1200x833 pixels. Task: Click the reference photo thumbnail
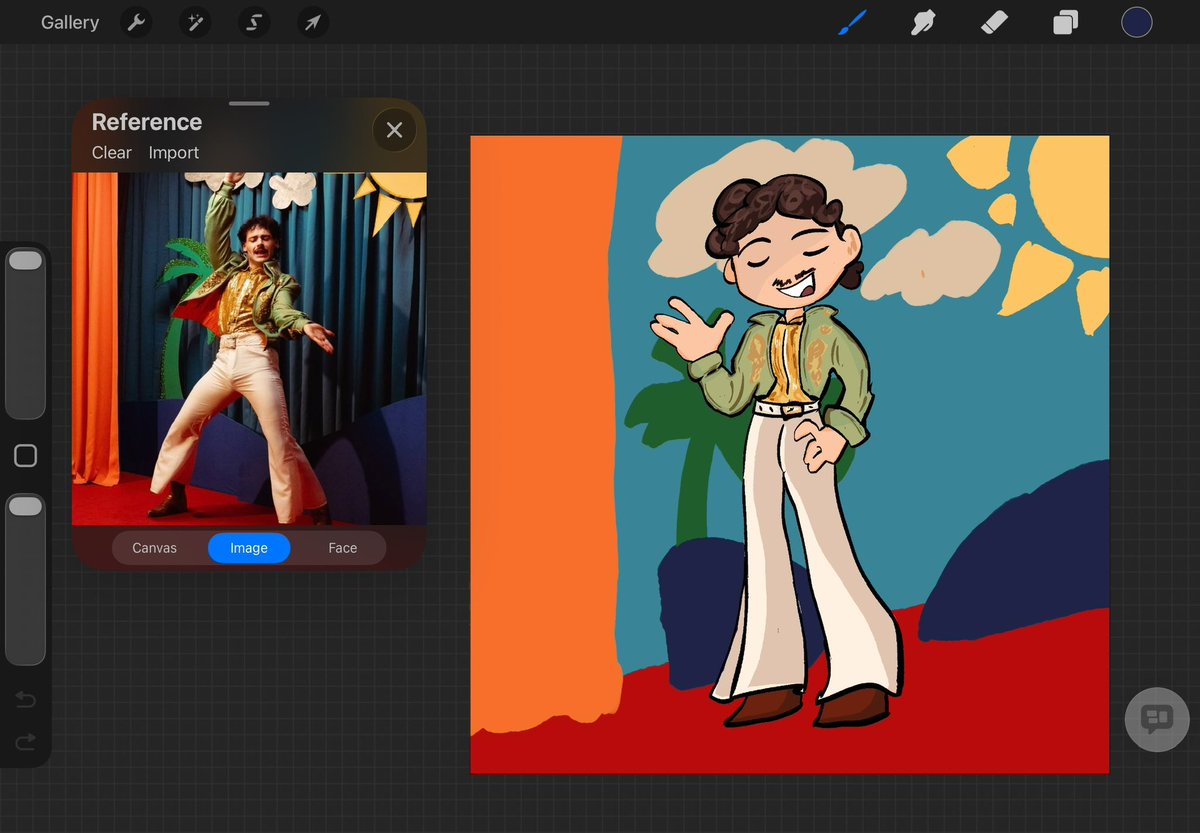click(249, 348)
